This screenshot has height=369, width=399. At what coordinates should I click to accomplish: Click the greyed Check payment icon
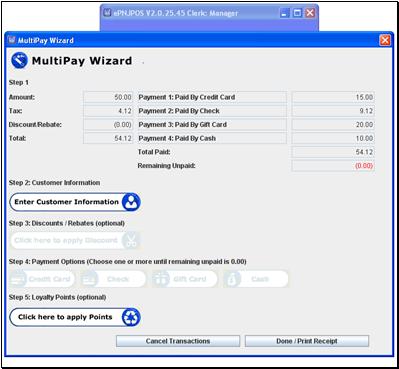click(89, 279)
